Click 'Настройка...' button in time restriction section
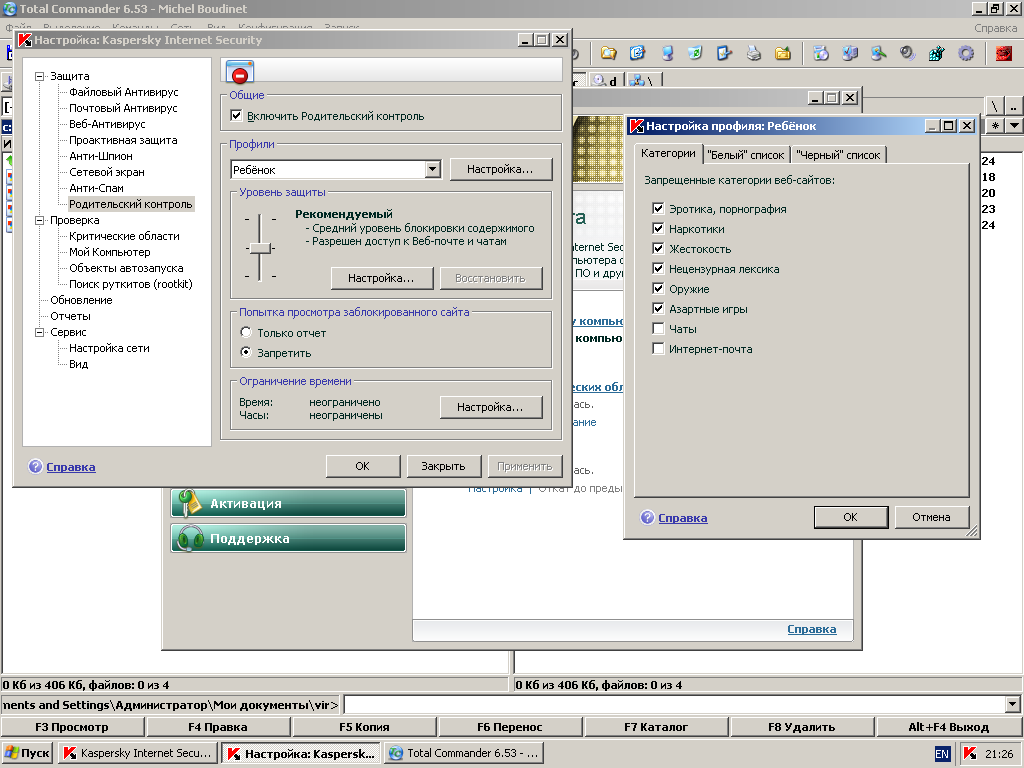 point(490,407)
